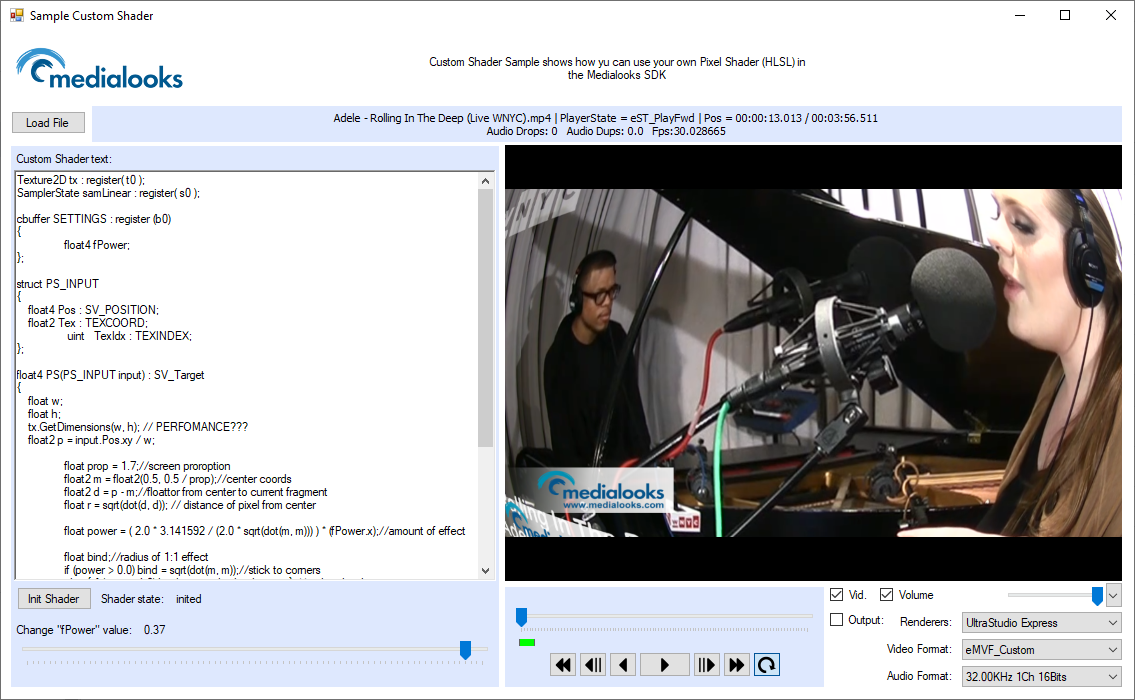Viewport: 1135px width, 700px height.
Task: Click the app icon in the title bar
Action: (x=17, y=15)
